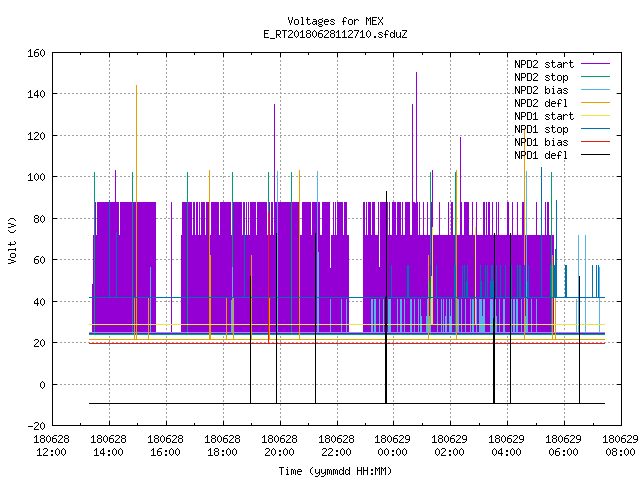Click the y-axis tick value 40
The height and width of the screenshot is (480, 640).
pos(39,302)
